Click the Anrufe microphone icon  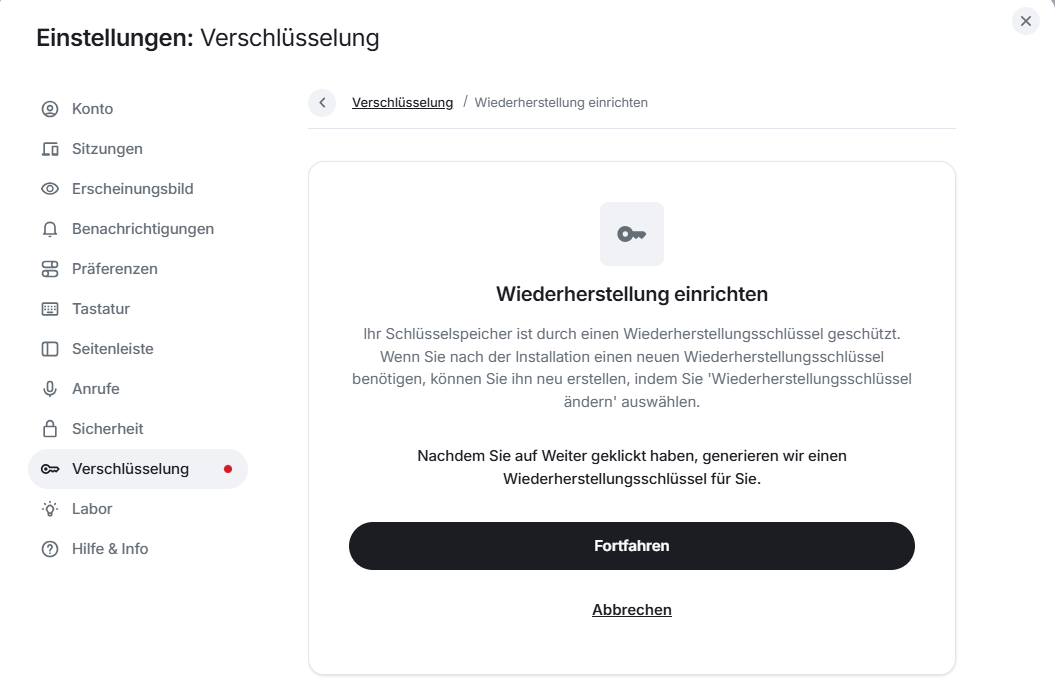tap(49, 388)
